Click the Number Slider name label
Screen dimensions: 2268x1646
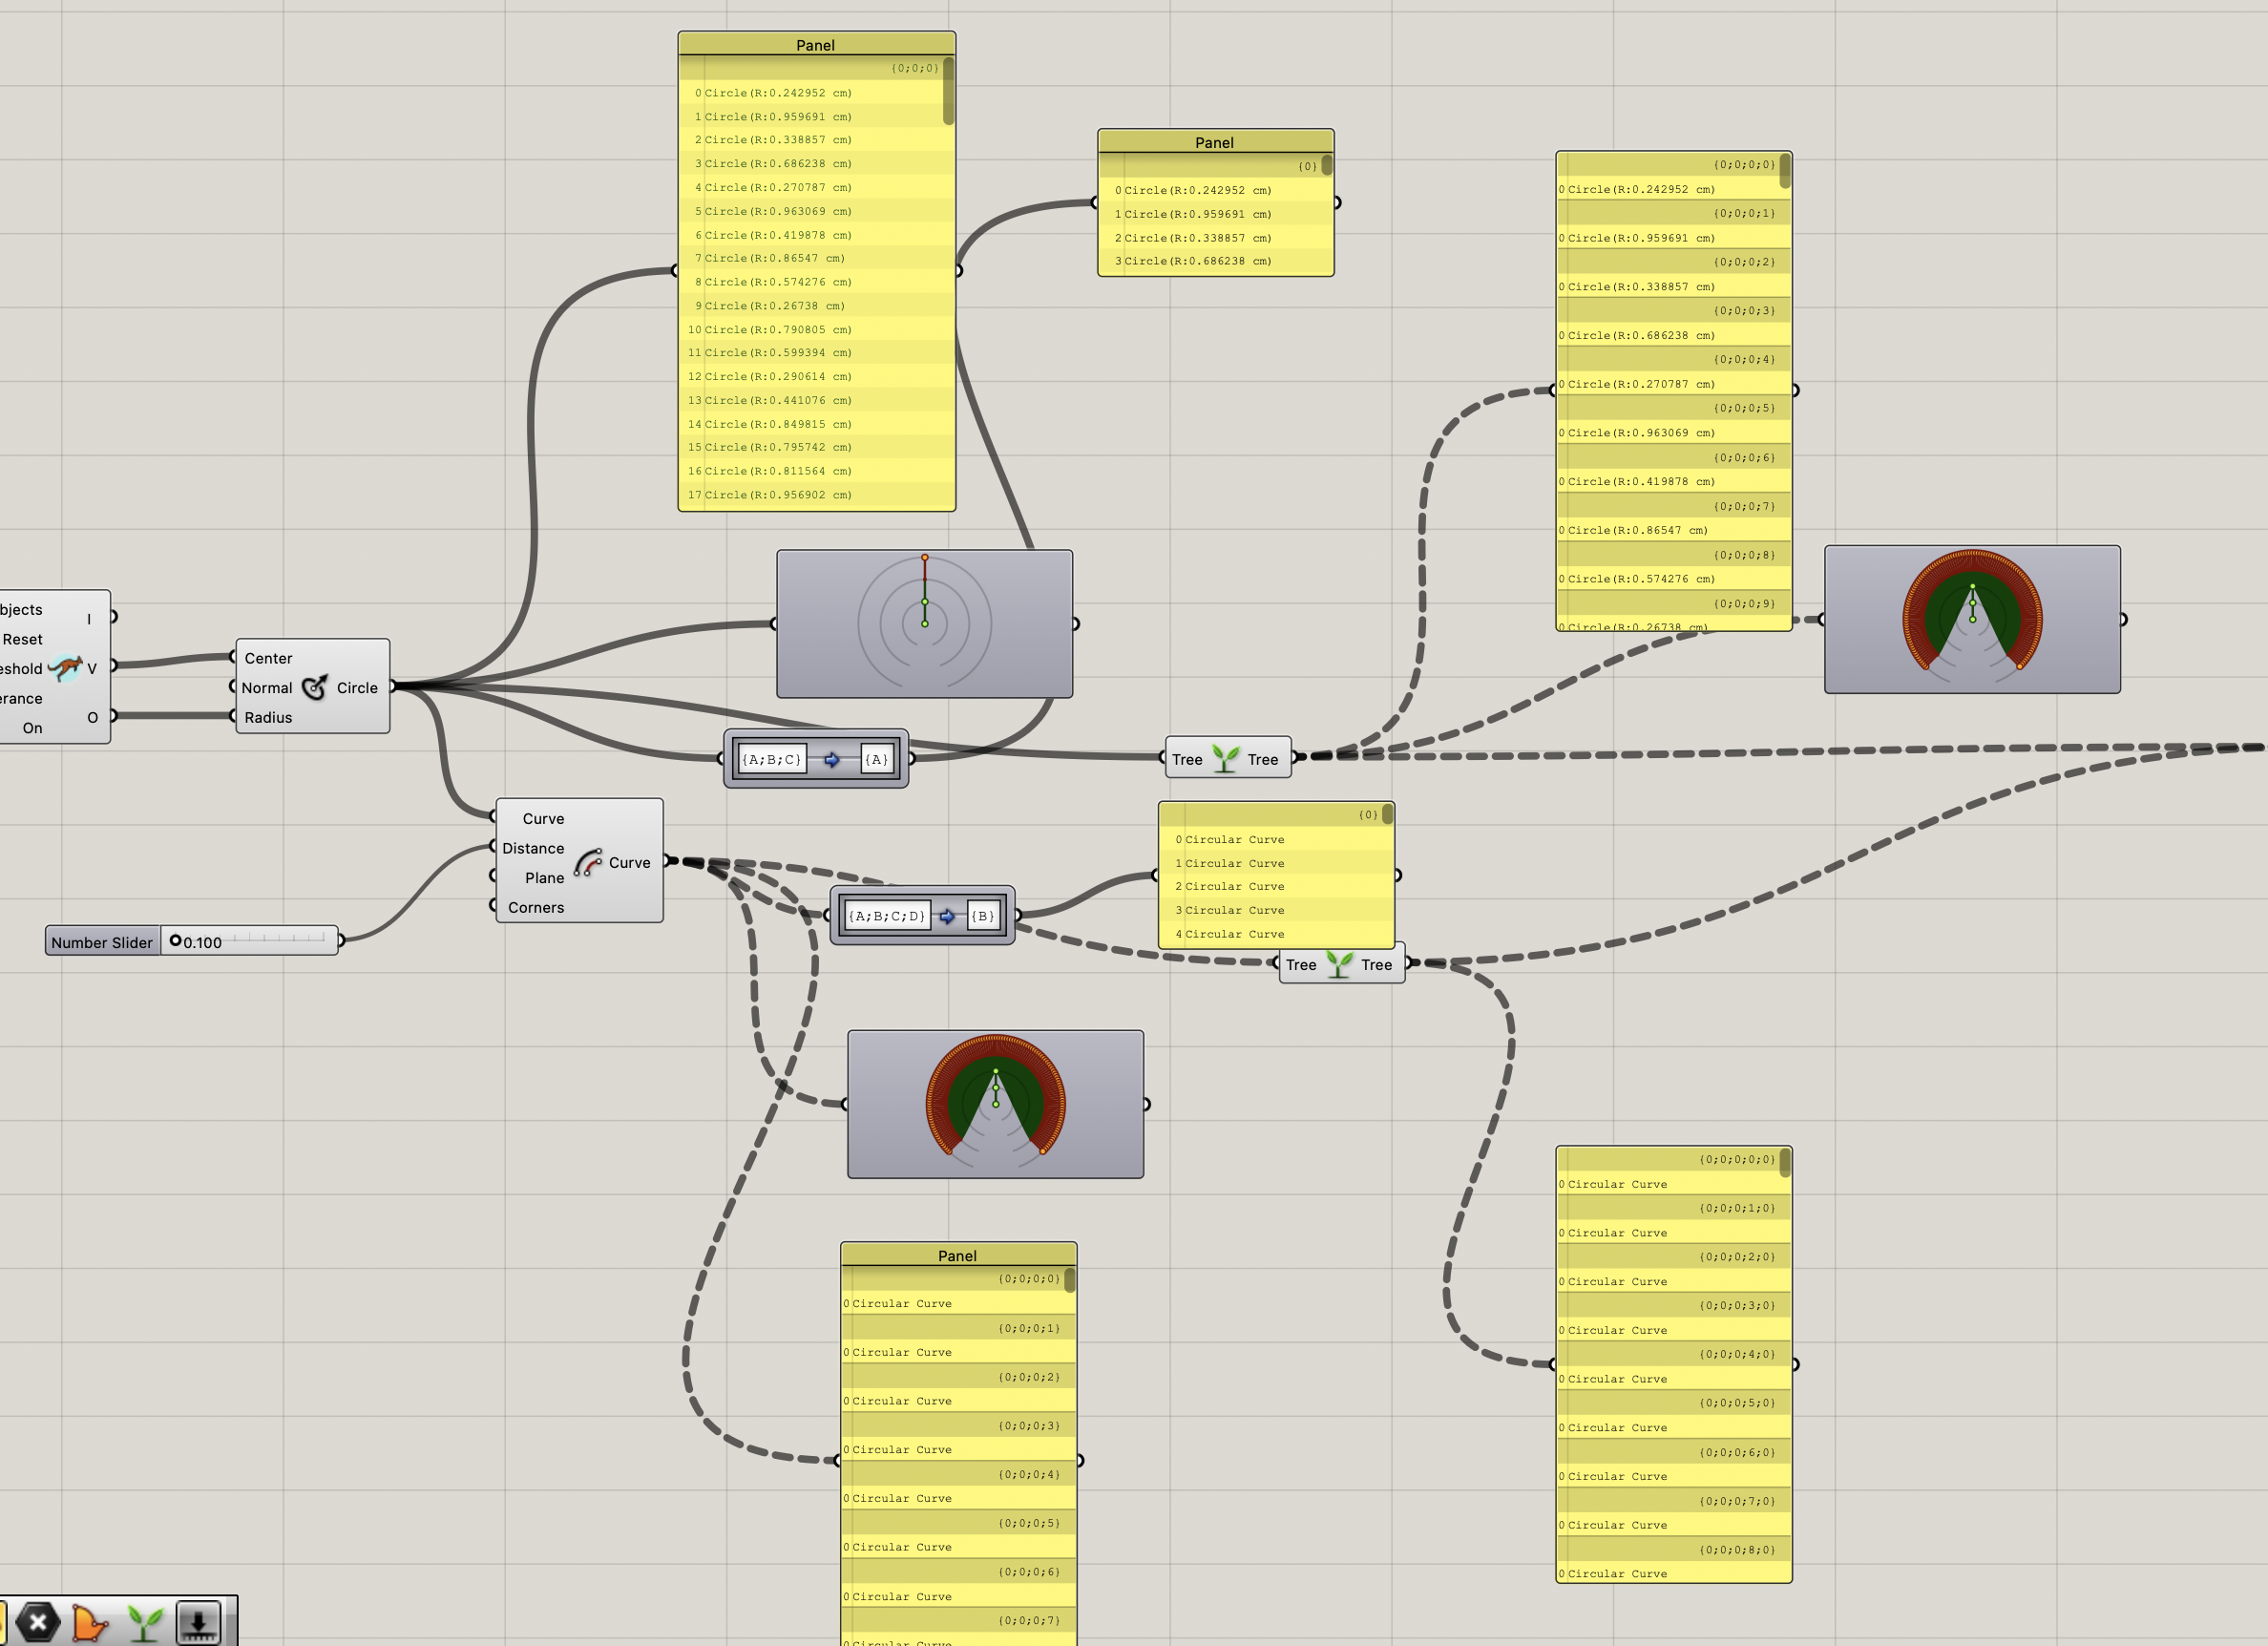102,942
